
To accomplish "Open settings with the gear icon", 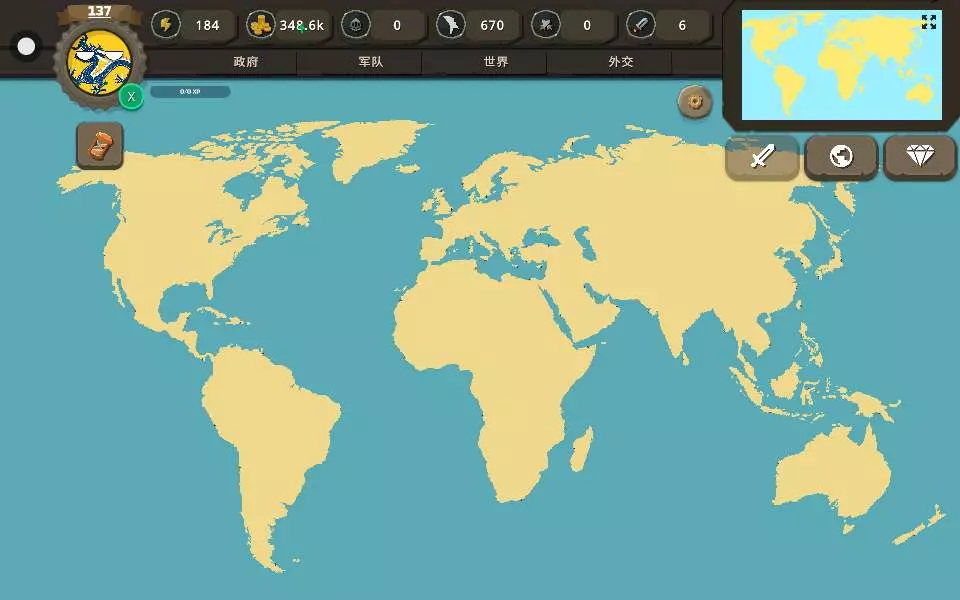I will 695,102.
